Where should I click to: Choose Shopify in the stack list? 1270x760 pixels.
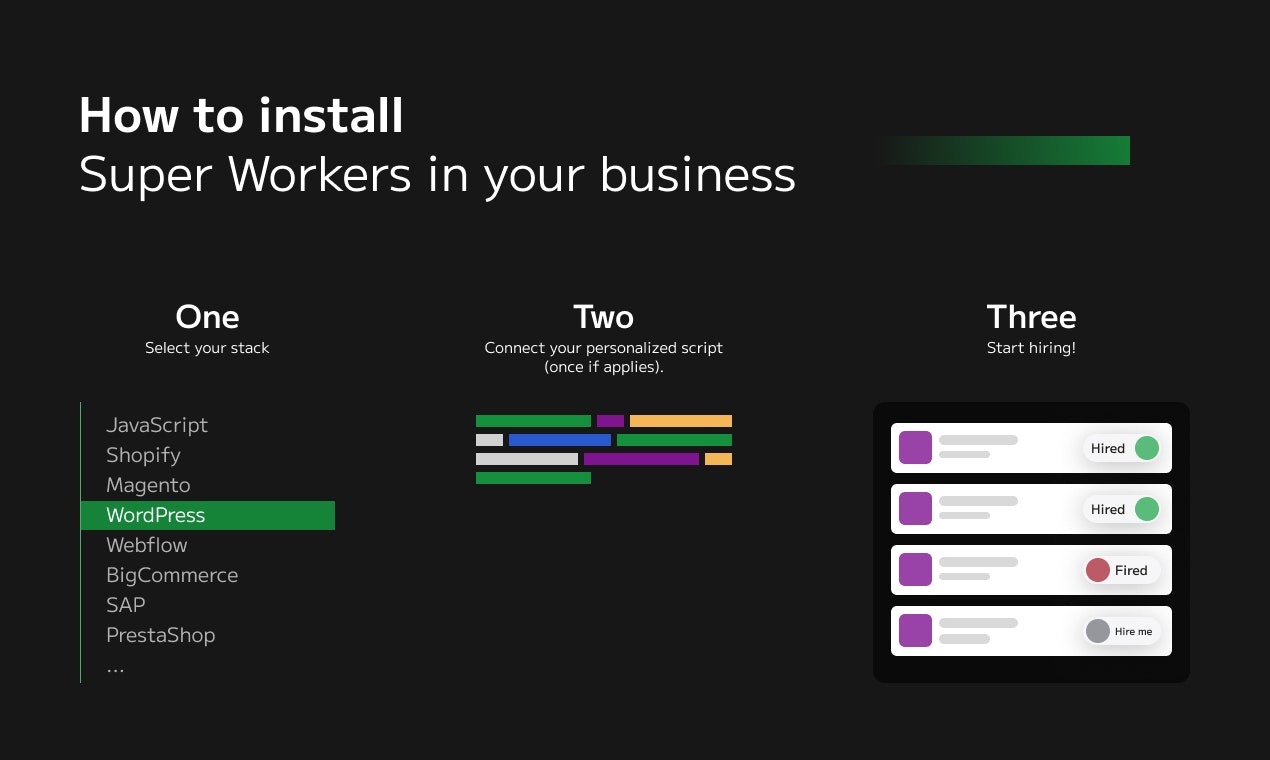coord(143,455)
